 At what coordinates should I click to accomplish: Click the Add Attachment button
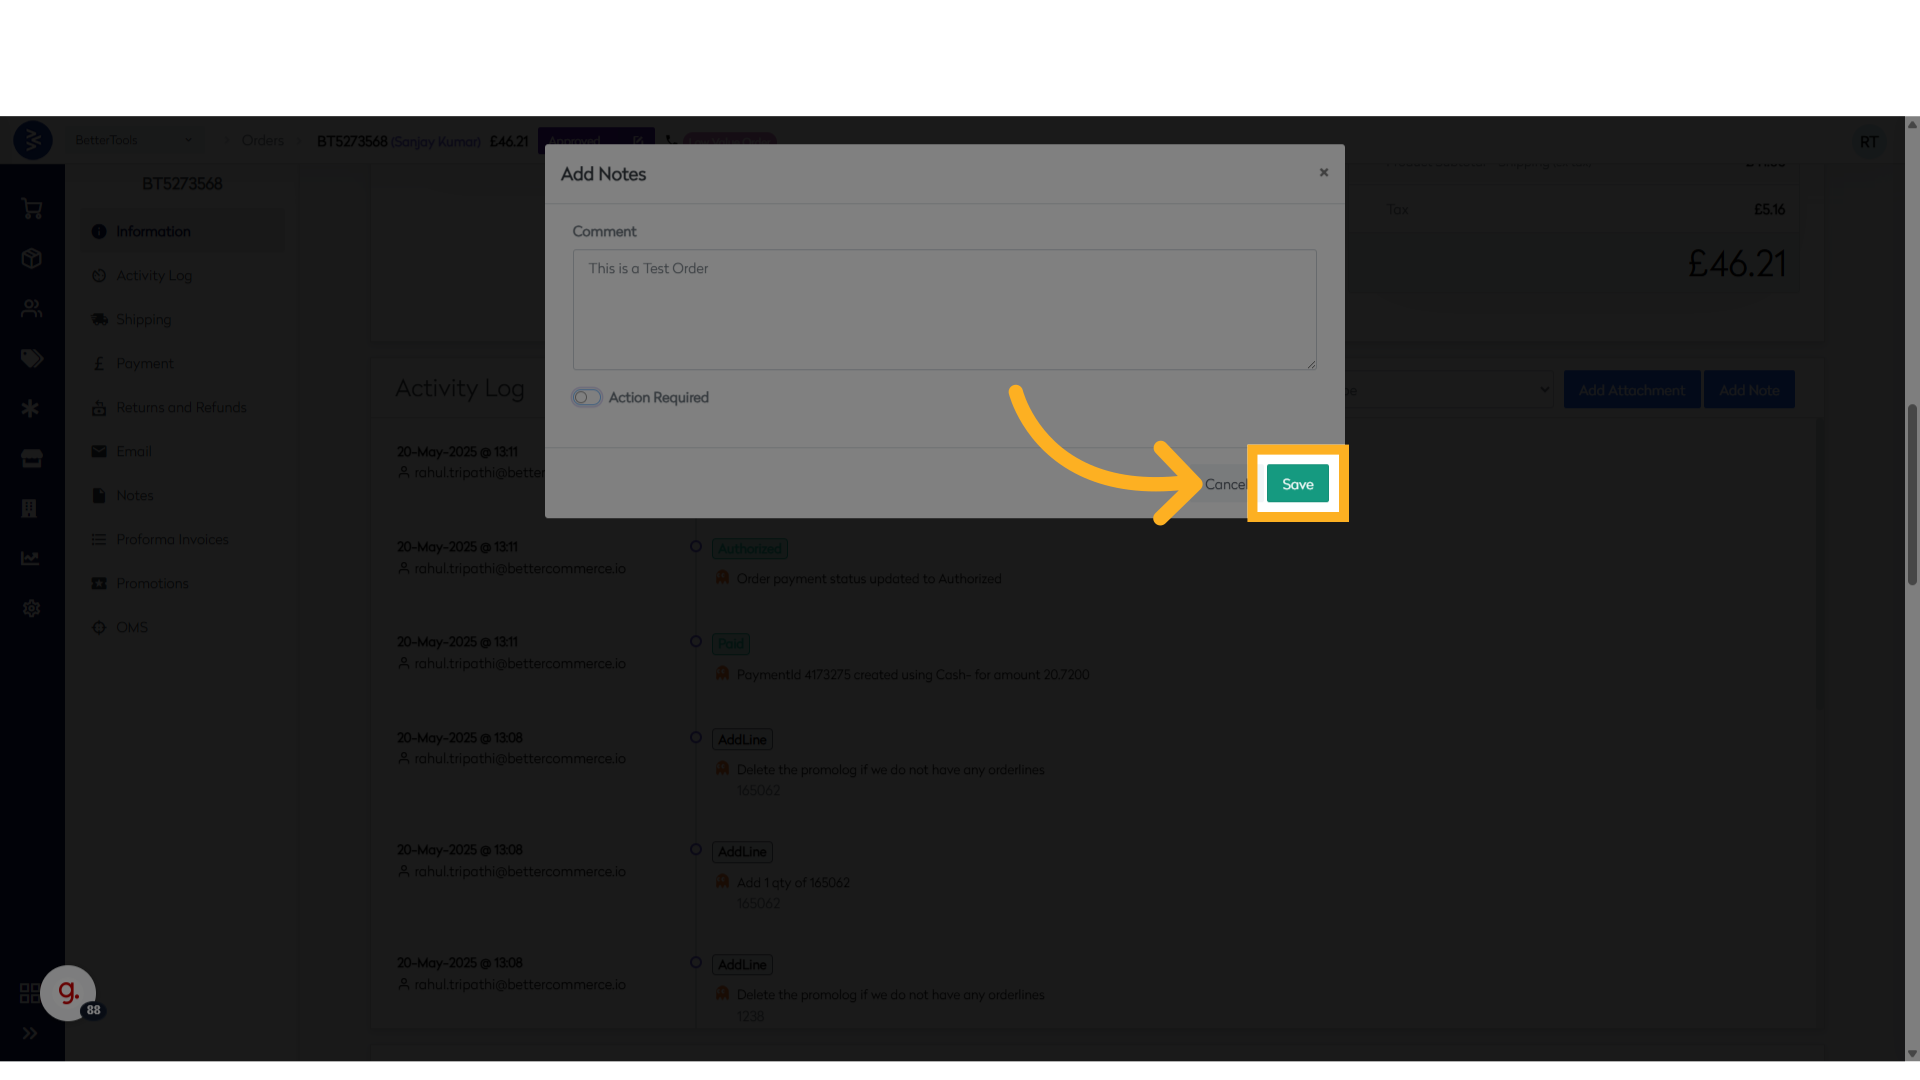(x=1631, y=390)
